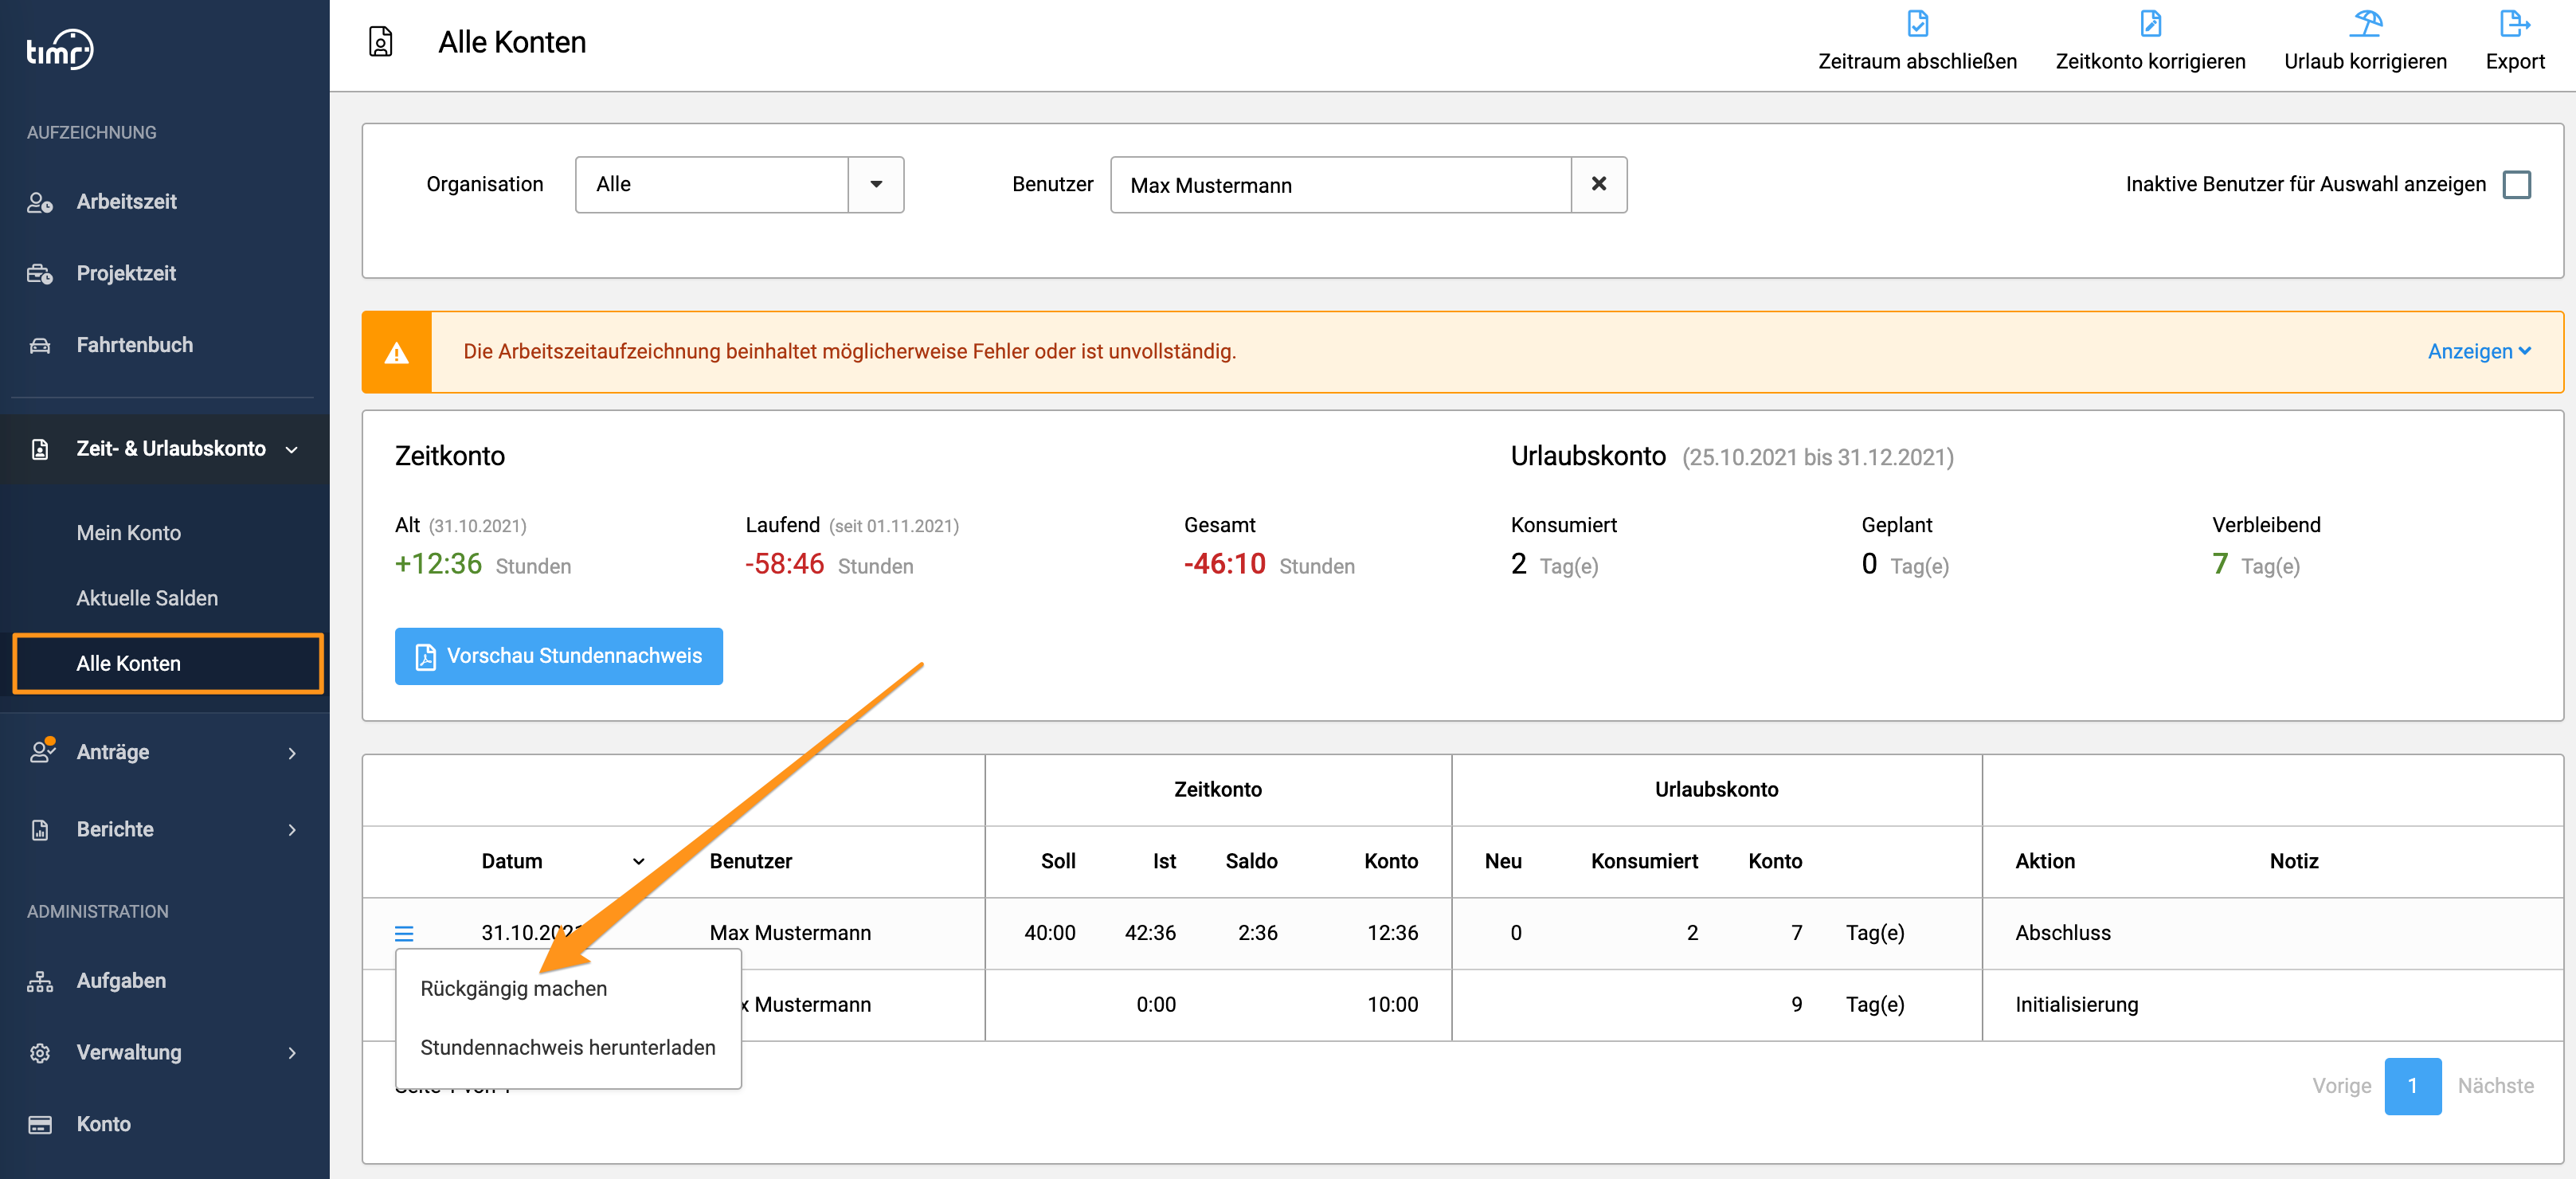Click the Anträge sidebar icon
The image size is (2576, 1179).
(41, 751)
